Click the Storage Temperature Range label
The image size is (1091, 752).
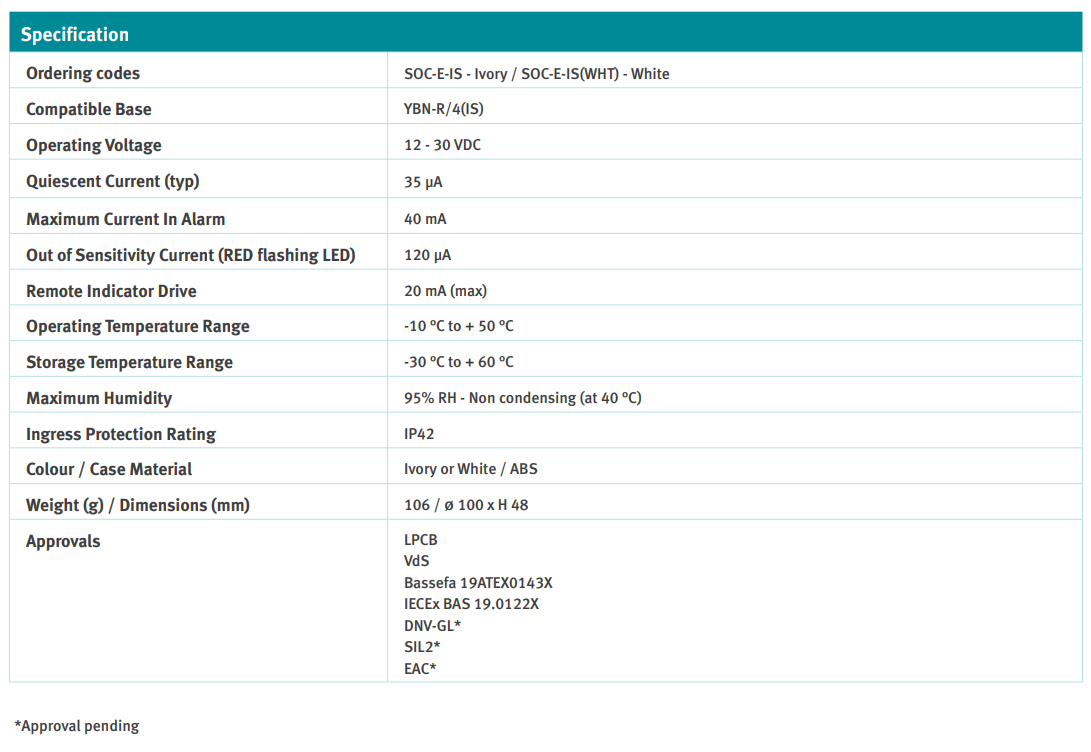(x=129, y=362)
